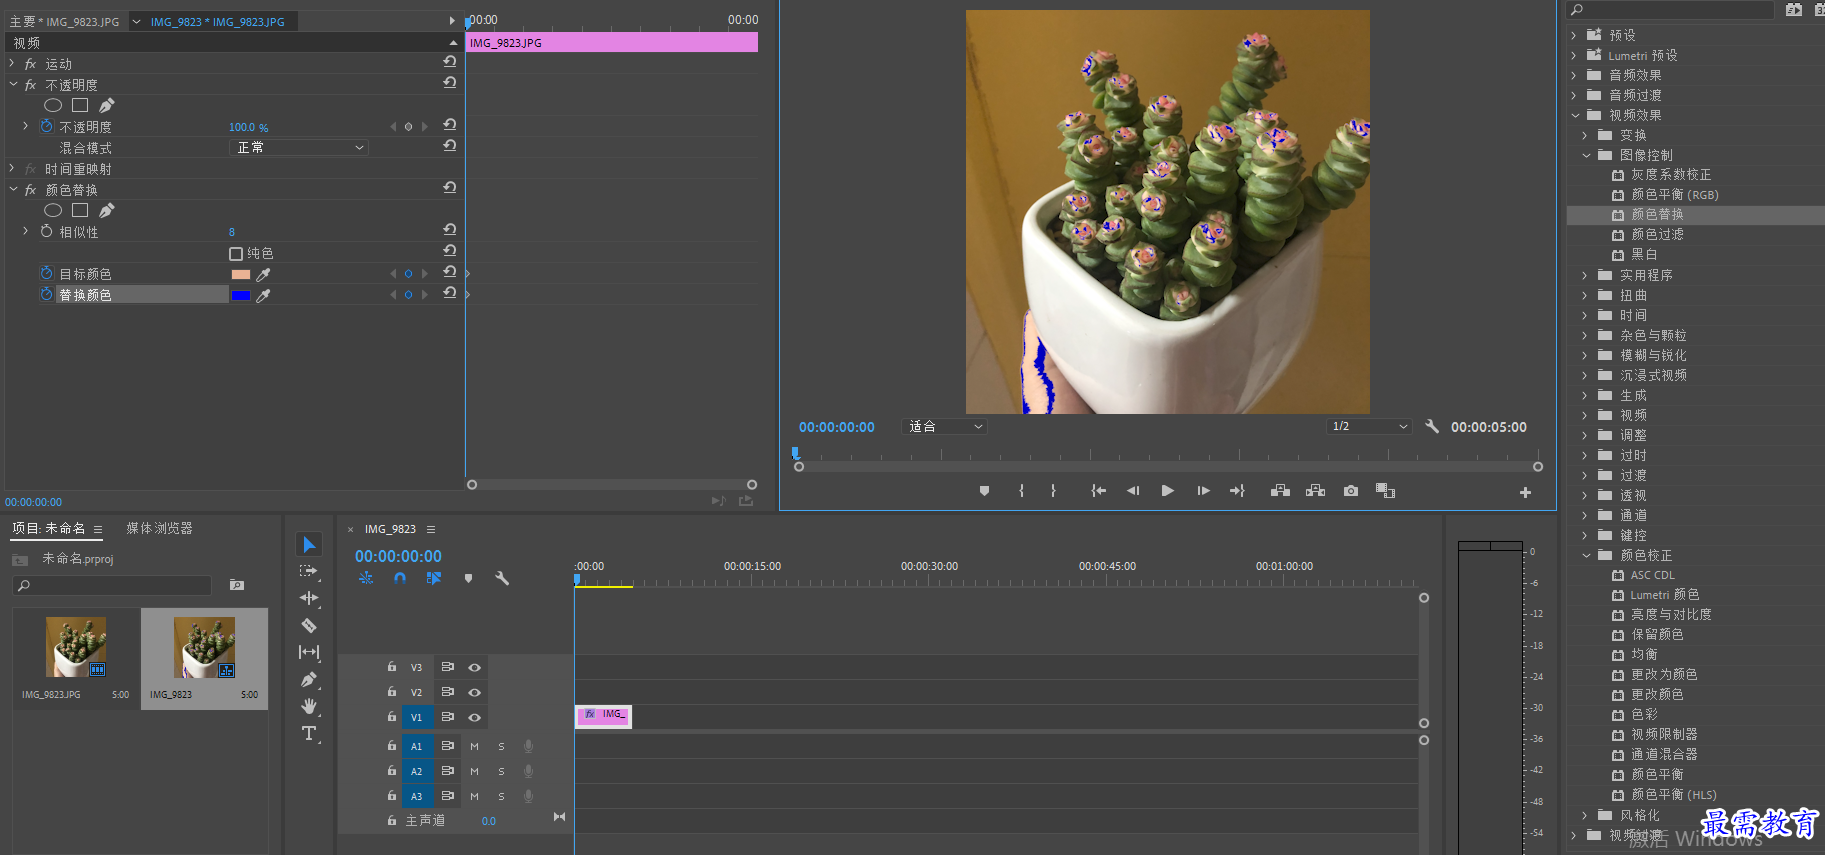Select the Pen tool in toolbar
Viewport: 1825px width, 855px height.
[x=309, y=680]
